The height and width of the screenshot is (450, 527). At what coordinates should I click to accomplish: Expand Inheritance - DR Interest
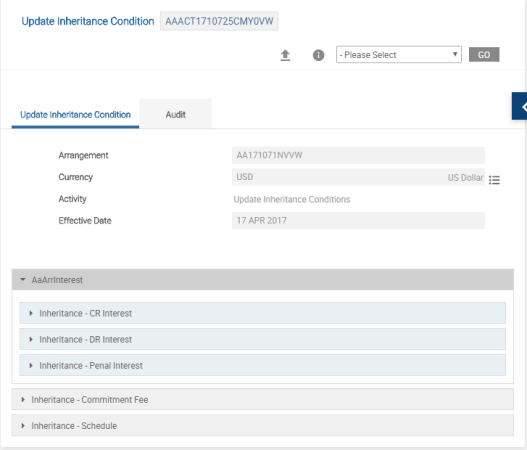262,339
